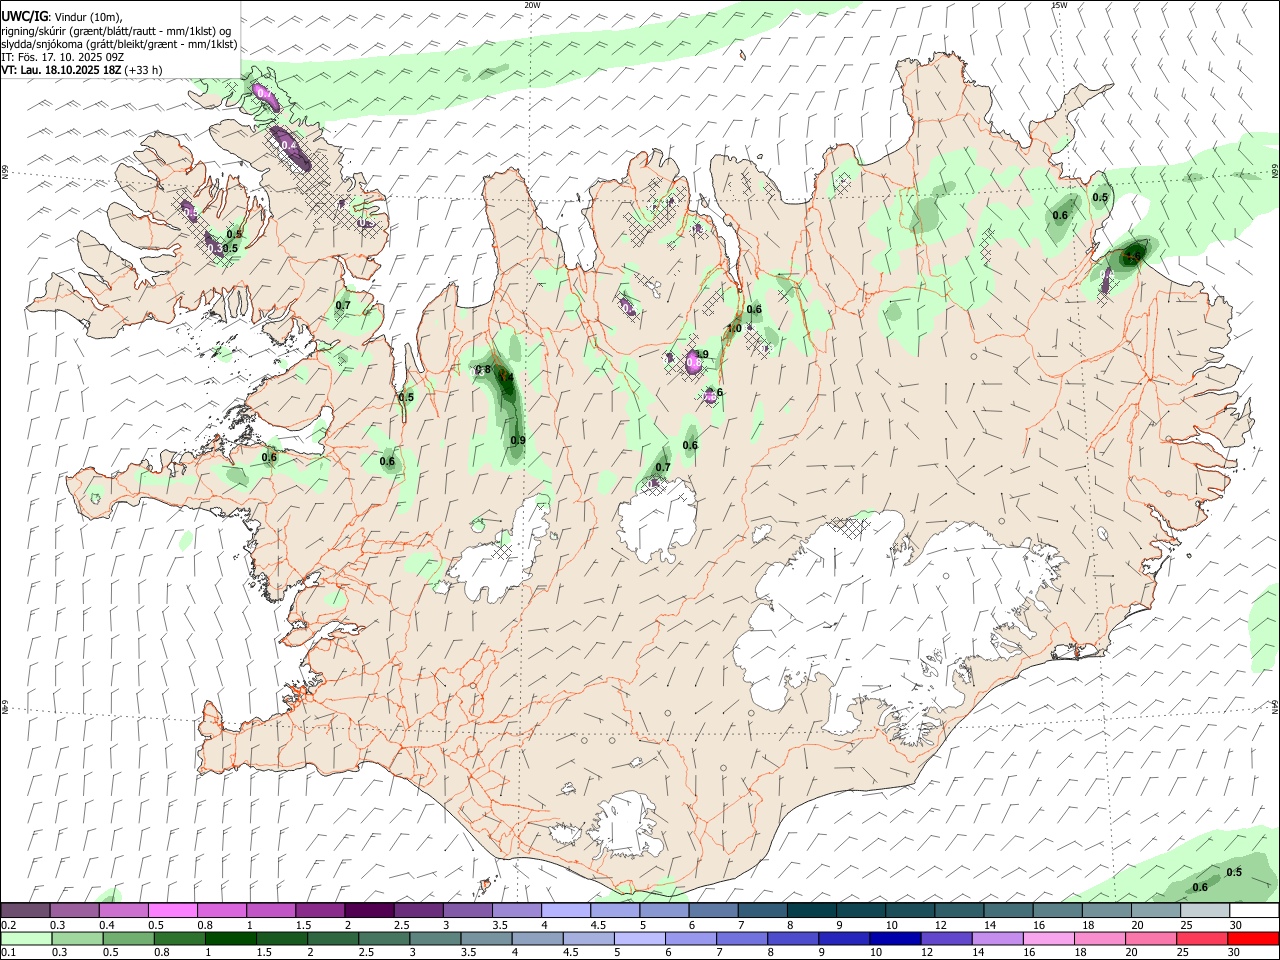The width and height of the screenshot is (1280, 960).
Task: Select rain legend swatch between 4 and 4.5
Action: pos(537,938)
